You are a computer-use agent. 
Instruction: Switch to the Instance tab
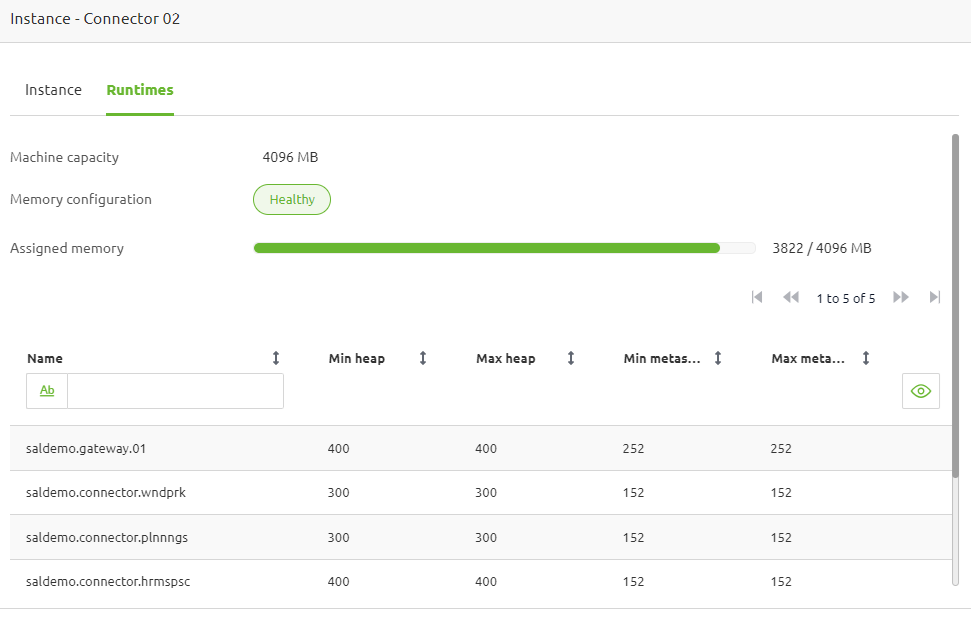point(53,90)
